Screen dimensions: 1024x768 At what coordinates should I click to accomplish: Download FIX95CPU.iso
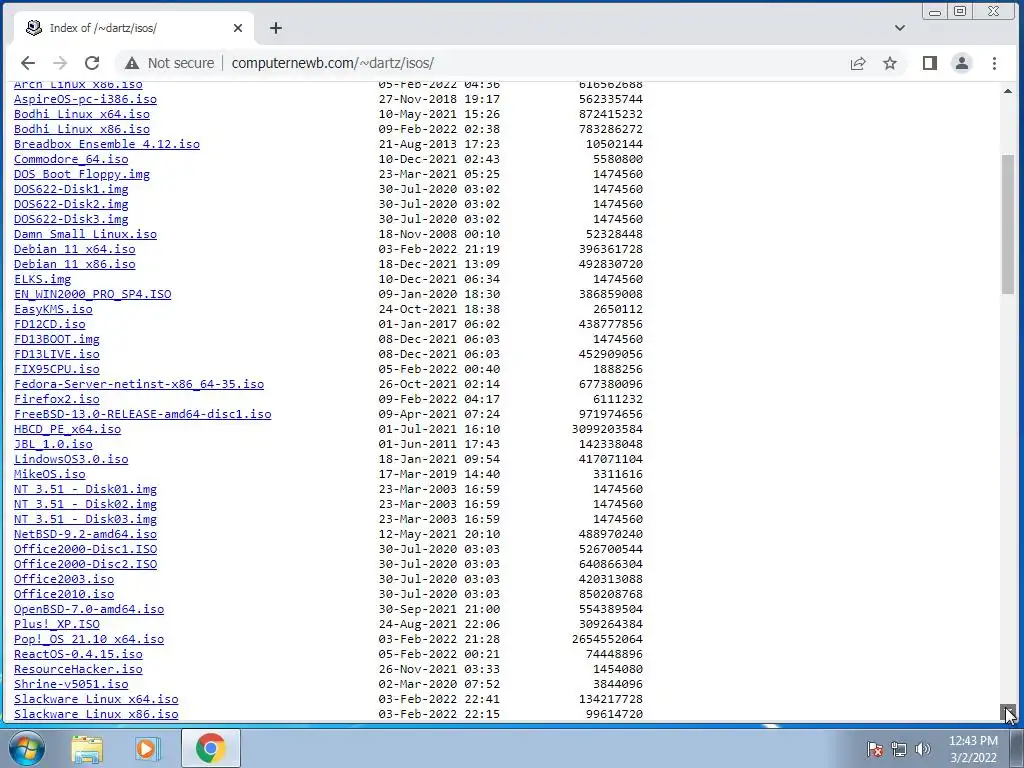[x=57, y=370]
